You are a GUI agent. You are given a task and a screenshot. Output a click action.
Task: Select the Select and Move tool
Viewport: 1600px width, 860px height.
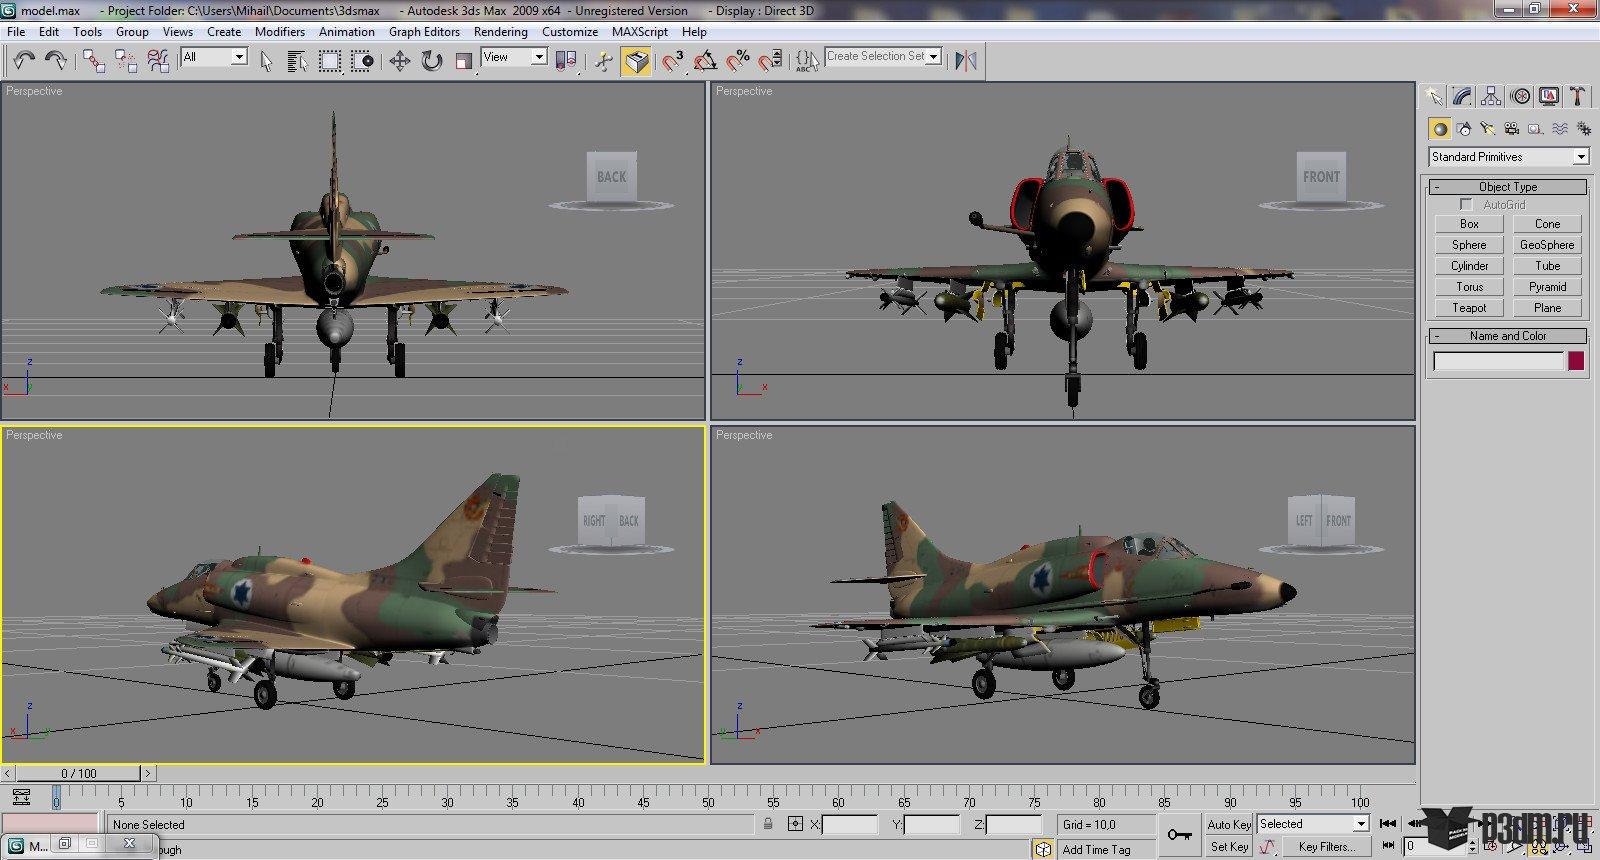(x=399, y=61)
